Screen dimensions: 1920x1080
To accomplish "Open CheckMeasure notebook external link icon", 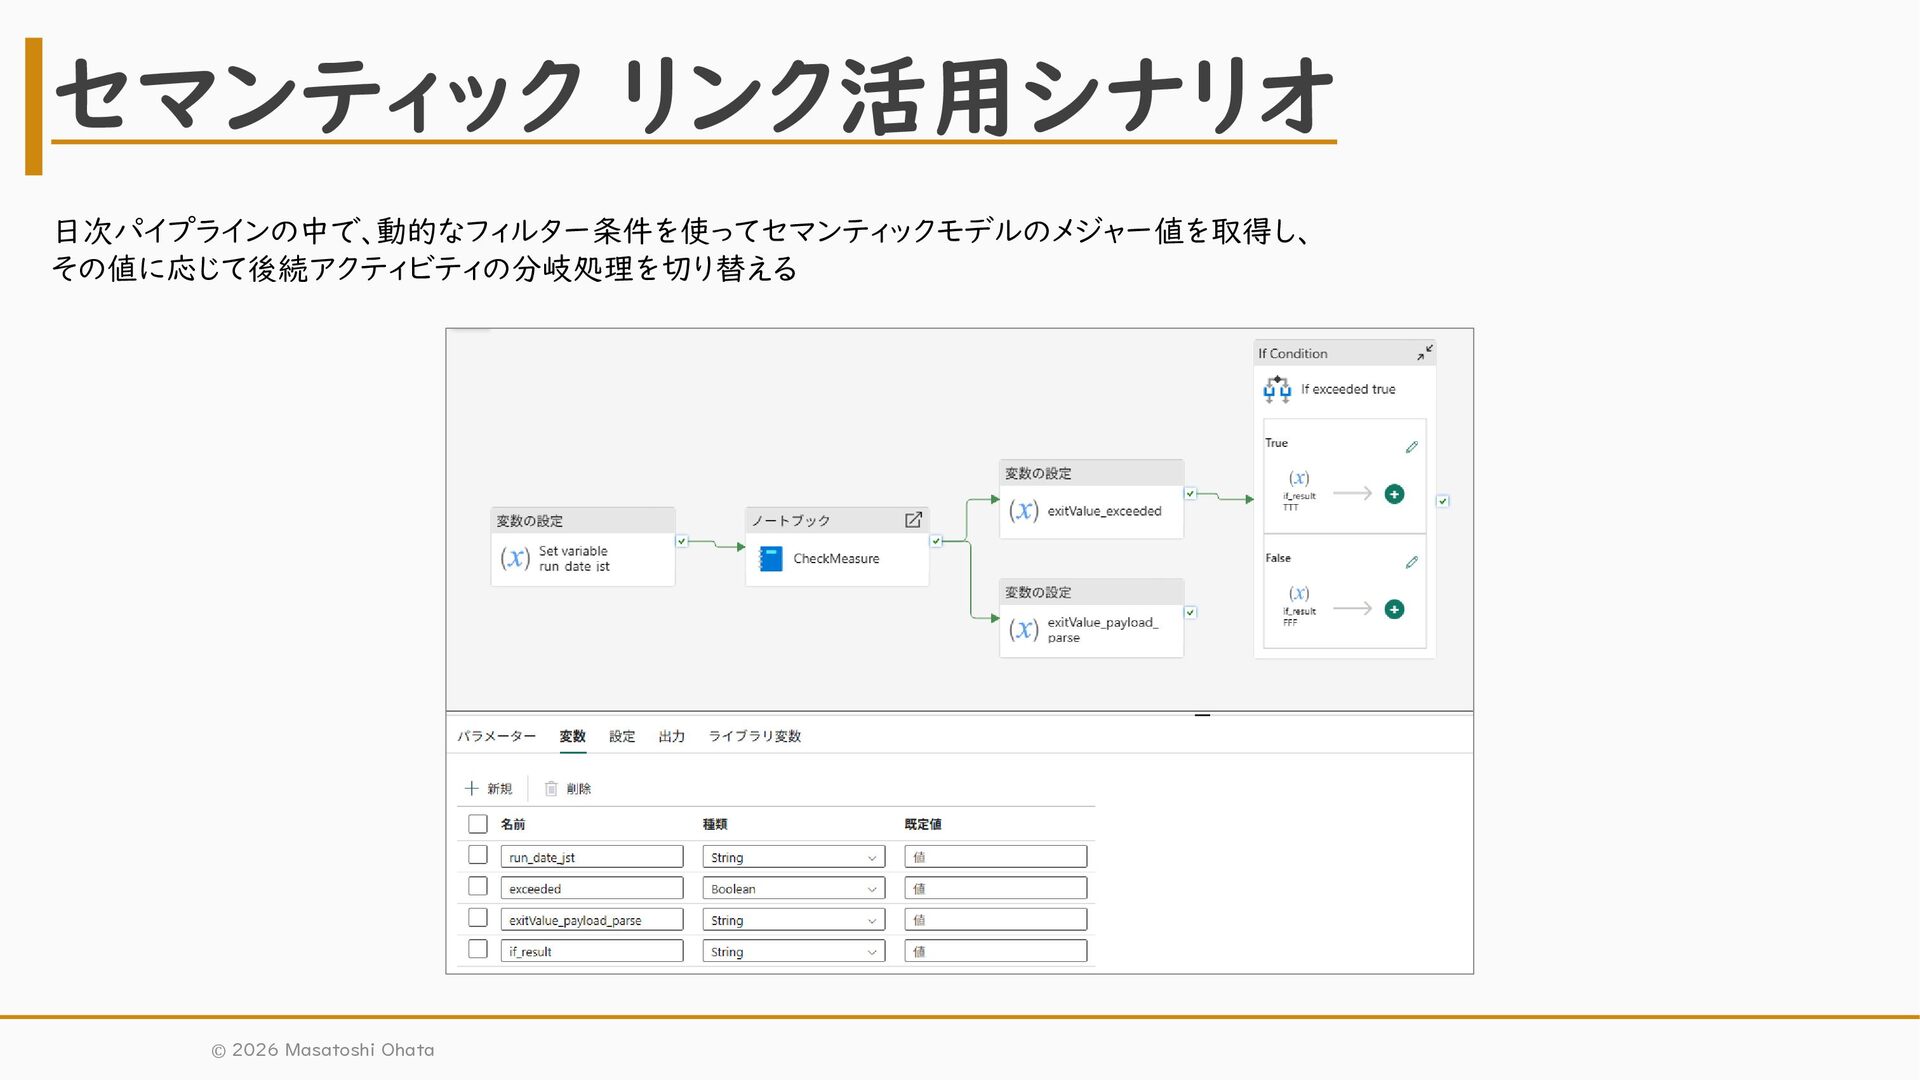I will (x=913, y=520).
